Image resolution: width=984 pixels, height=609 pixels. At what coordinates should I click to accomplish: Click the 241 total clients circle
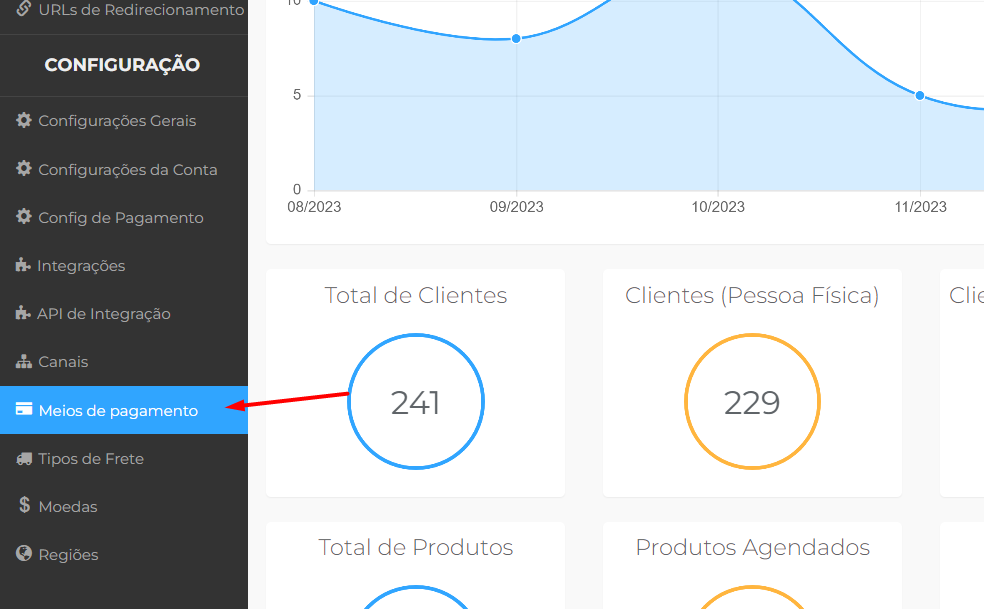415,401
